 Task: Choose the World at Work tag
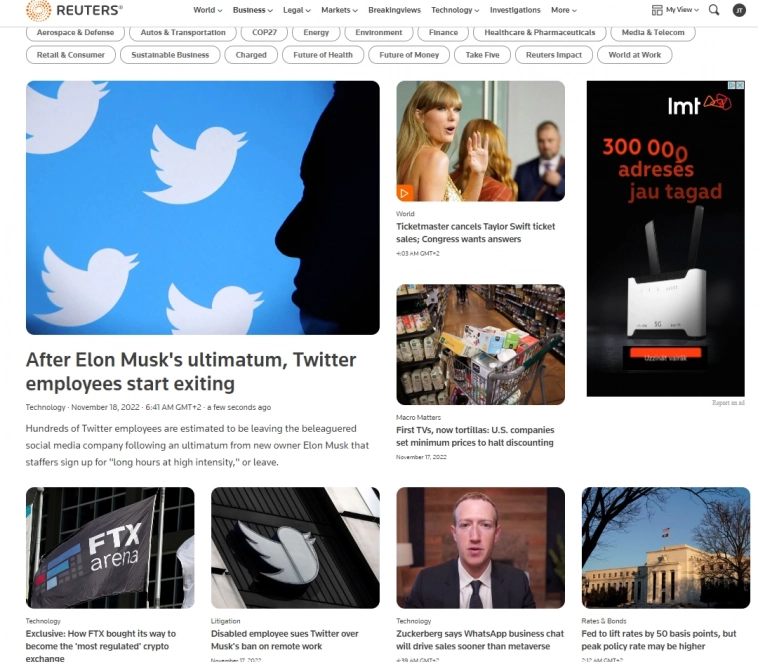tap(634, 55)
